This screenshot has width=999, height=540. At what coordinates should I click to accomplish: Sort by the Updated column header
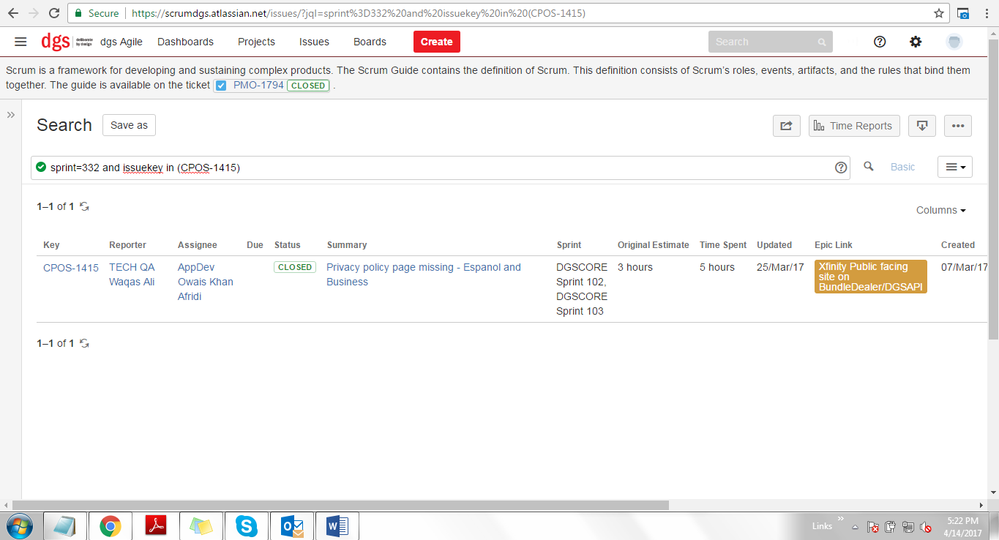[x=774, y=245]
